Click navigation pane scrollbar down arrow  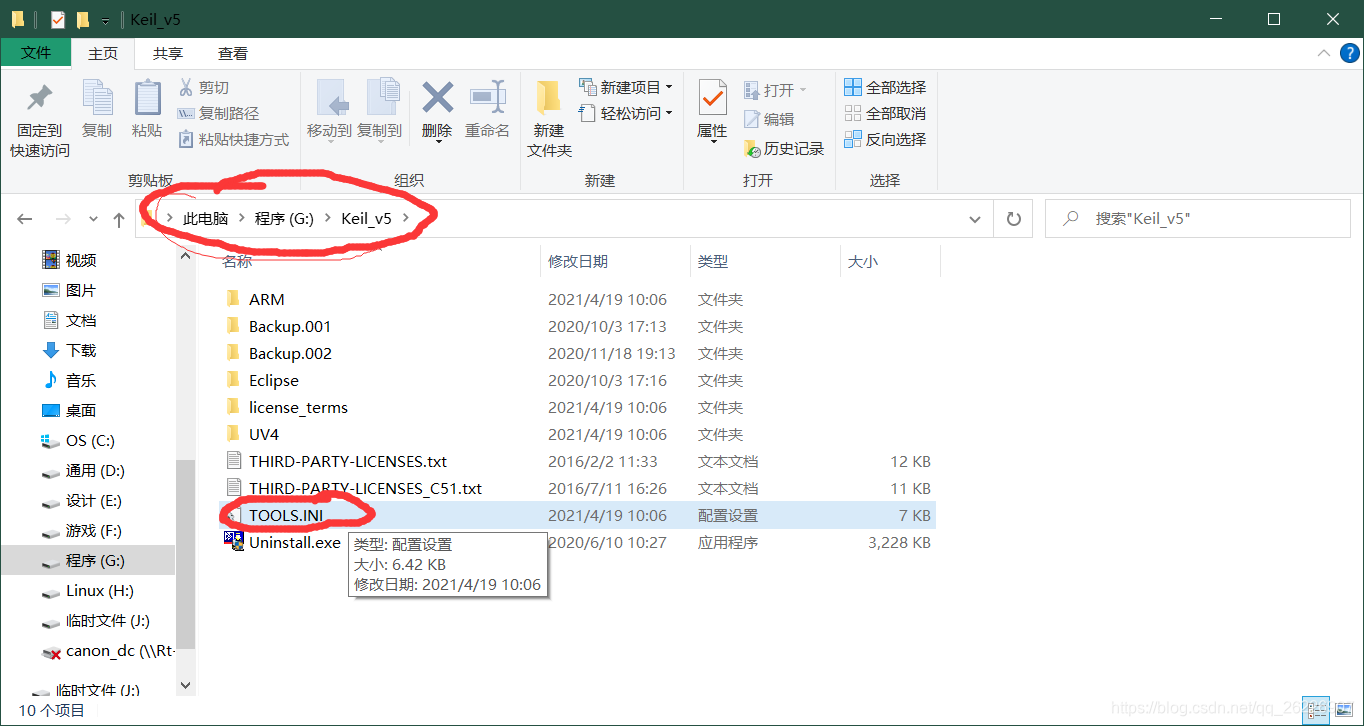185,686
